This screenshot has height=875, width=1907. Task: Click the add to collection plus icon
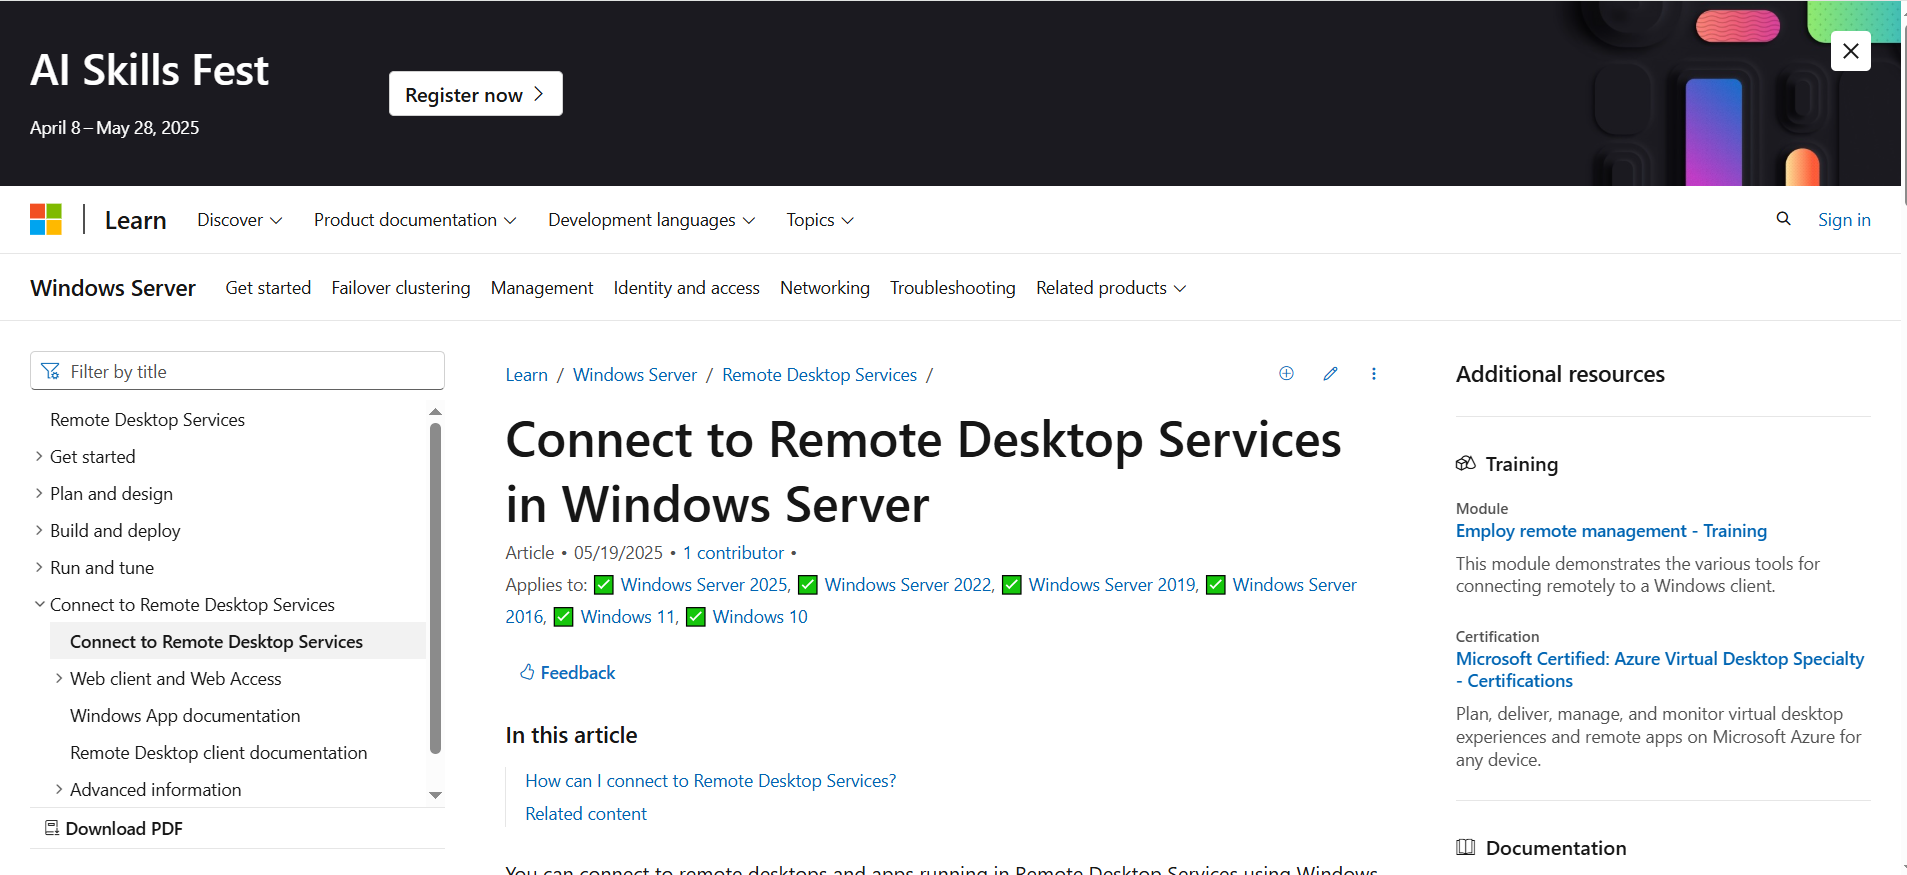tap(1286, 373)
